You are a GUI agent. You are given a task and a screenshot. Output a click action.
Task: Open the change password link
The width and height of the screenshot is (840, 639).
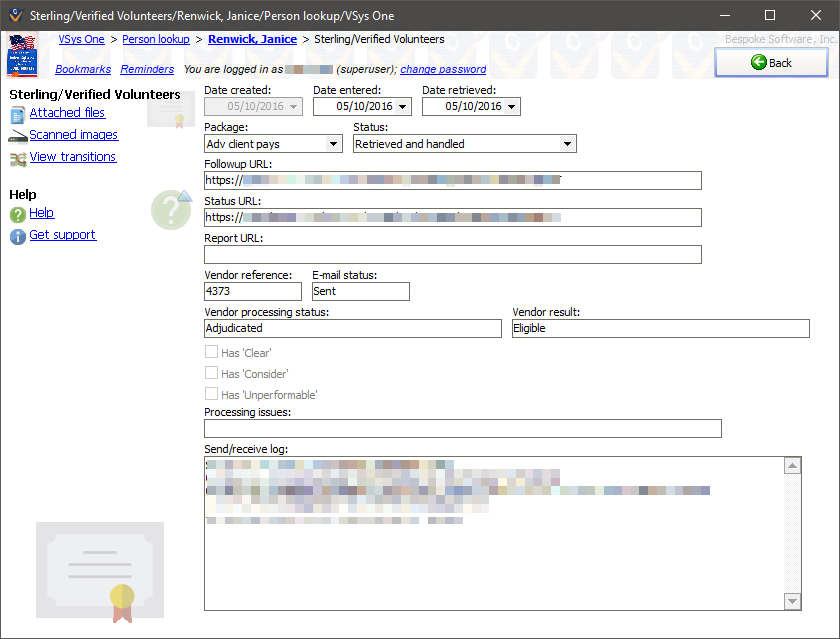point(443,70)
